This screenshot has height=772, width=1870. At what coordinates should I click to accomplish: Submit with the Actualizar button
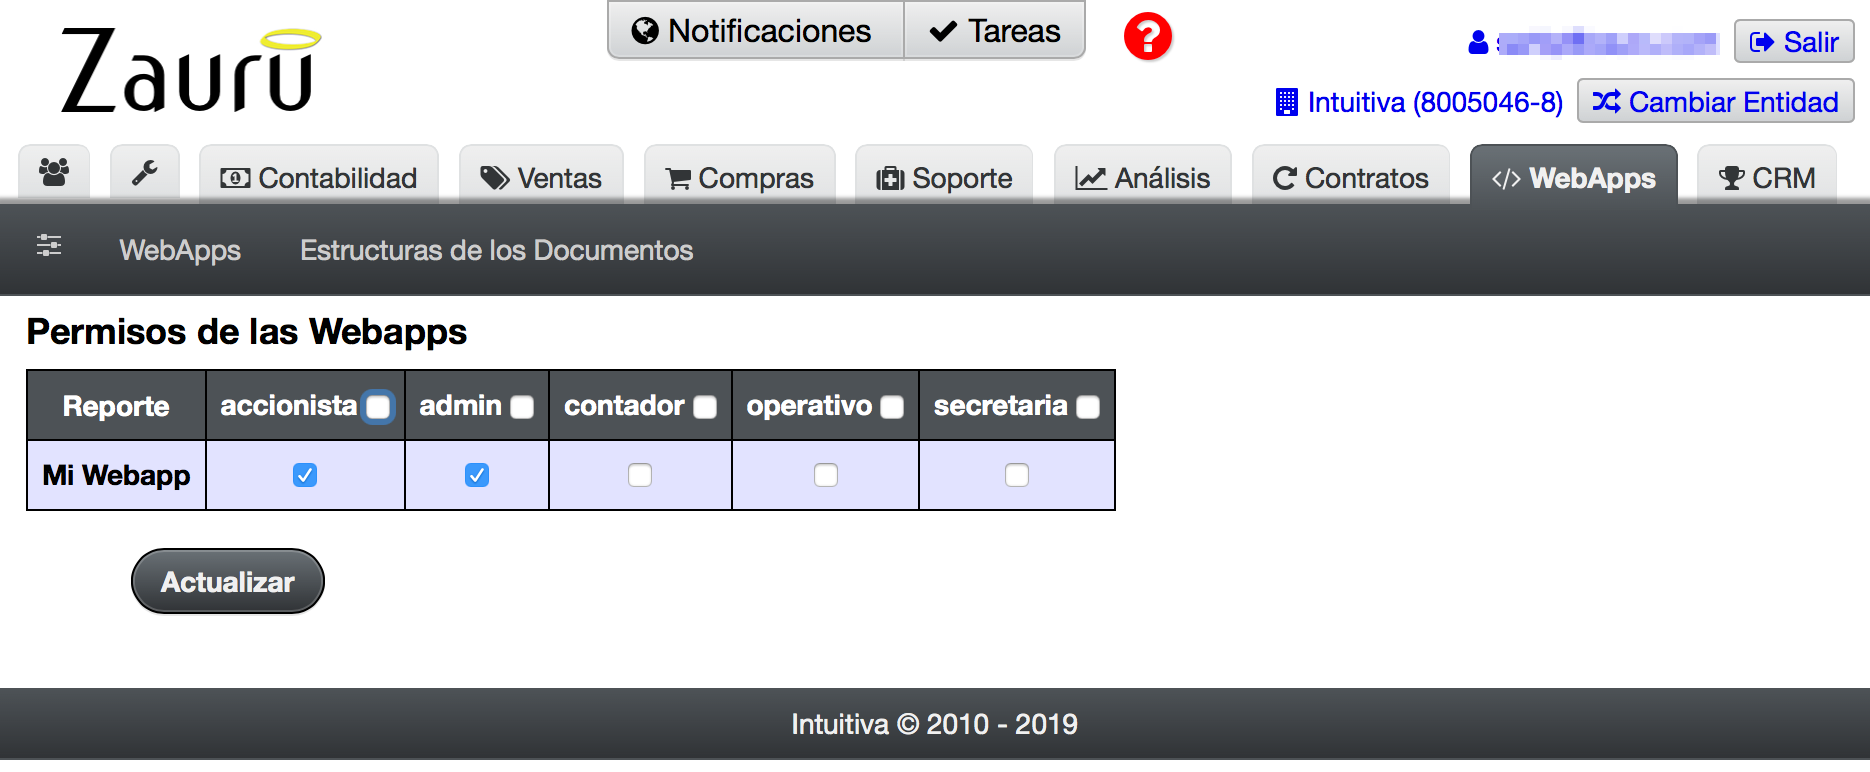[x=228, y=581]
